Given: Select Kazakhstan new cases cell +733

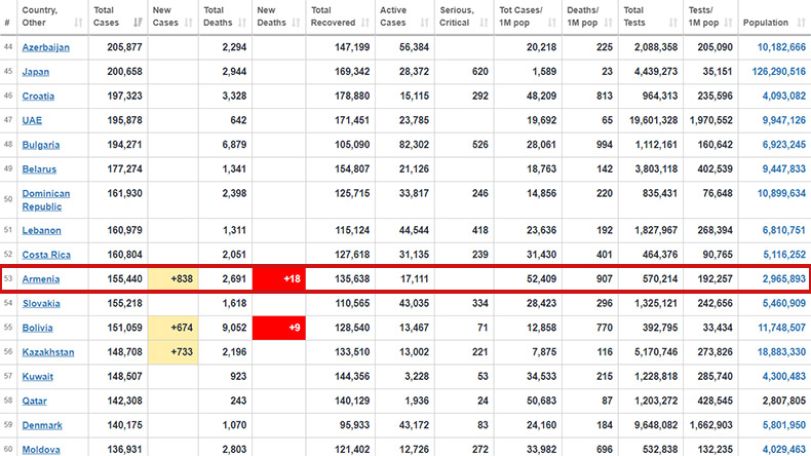Looking at the screenshot, I should pyautogui.click(x=173, y=352).
